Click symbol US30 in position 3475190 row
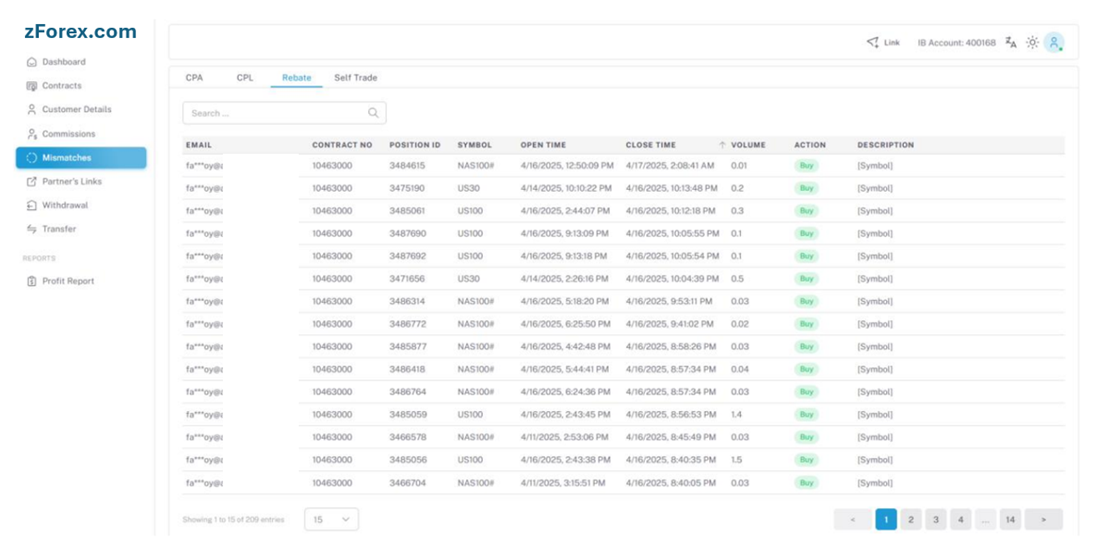Viewport: 1097px width, 550px height. (469, 188)
